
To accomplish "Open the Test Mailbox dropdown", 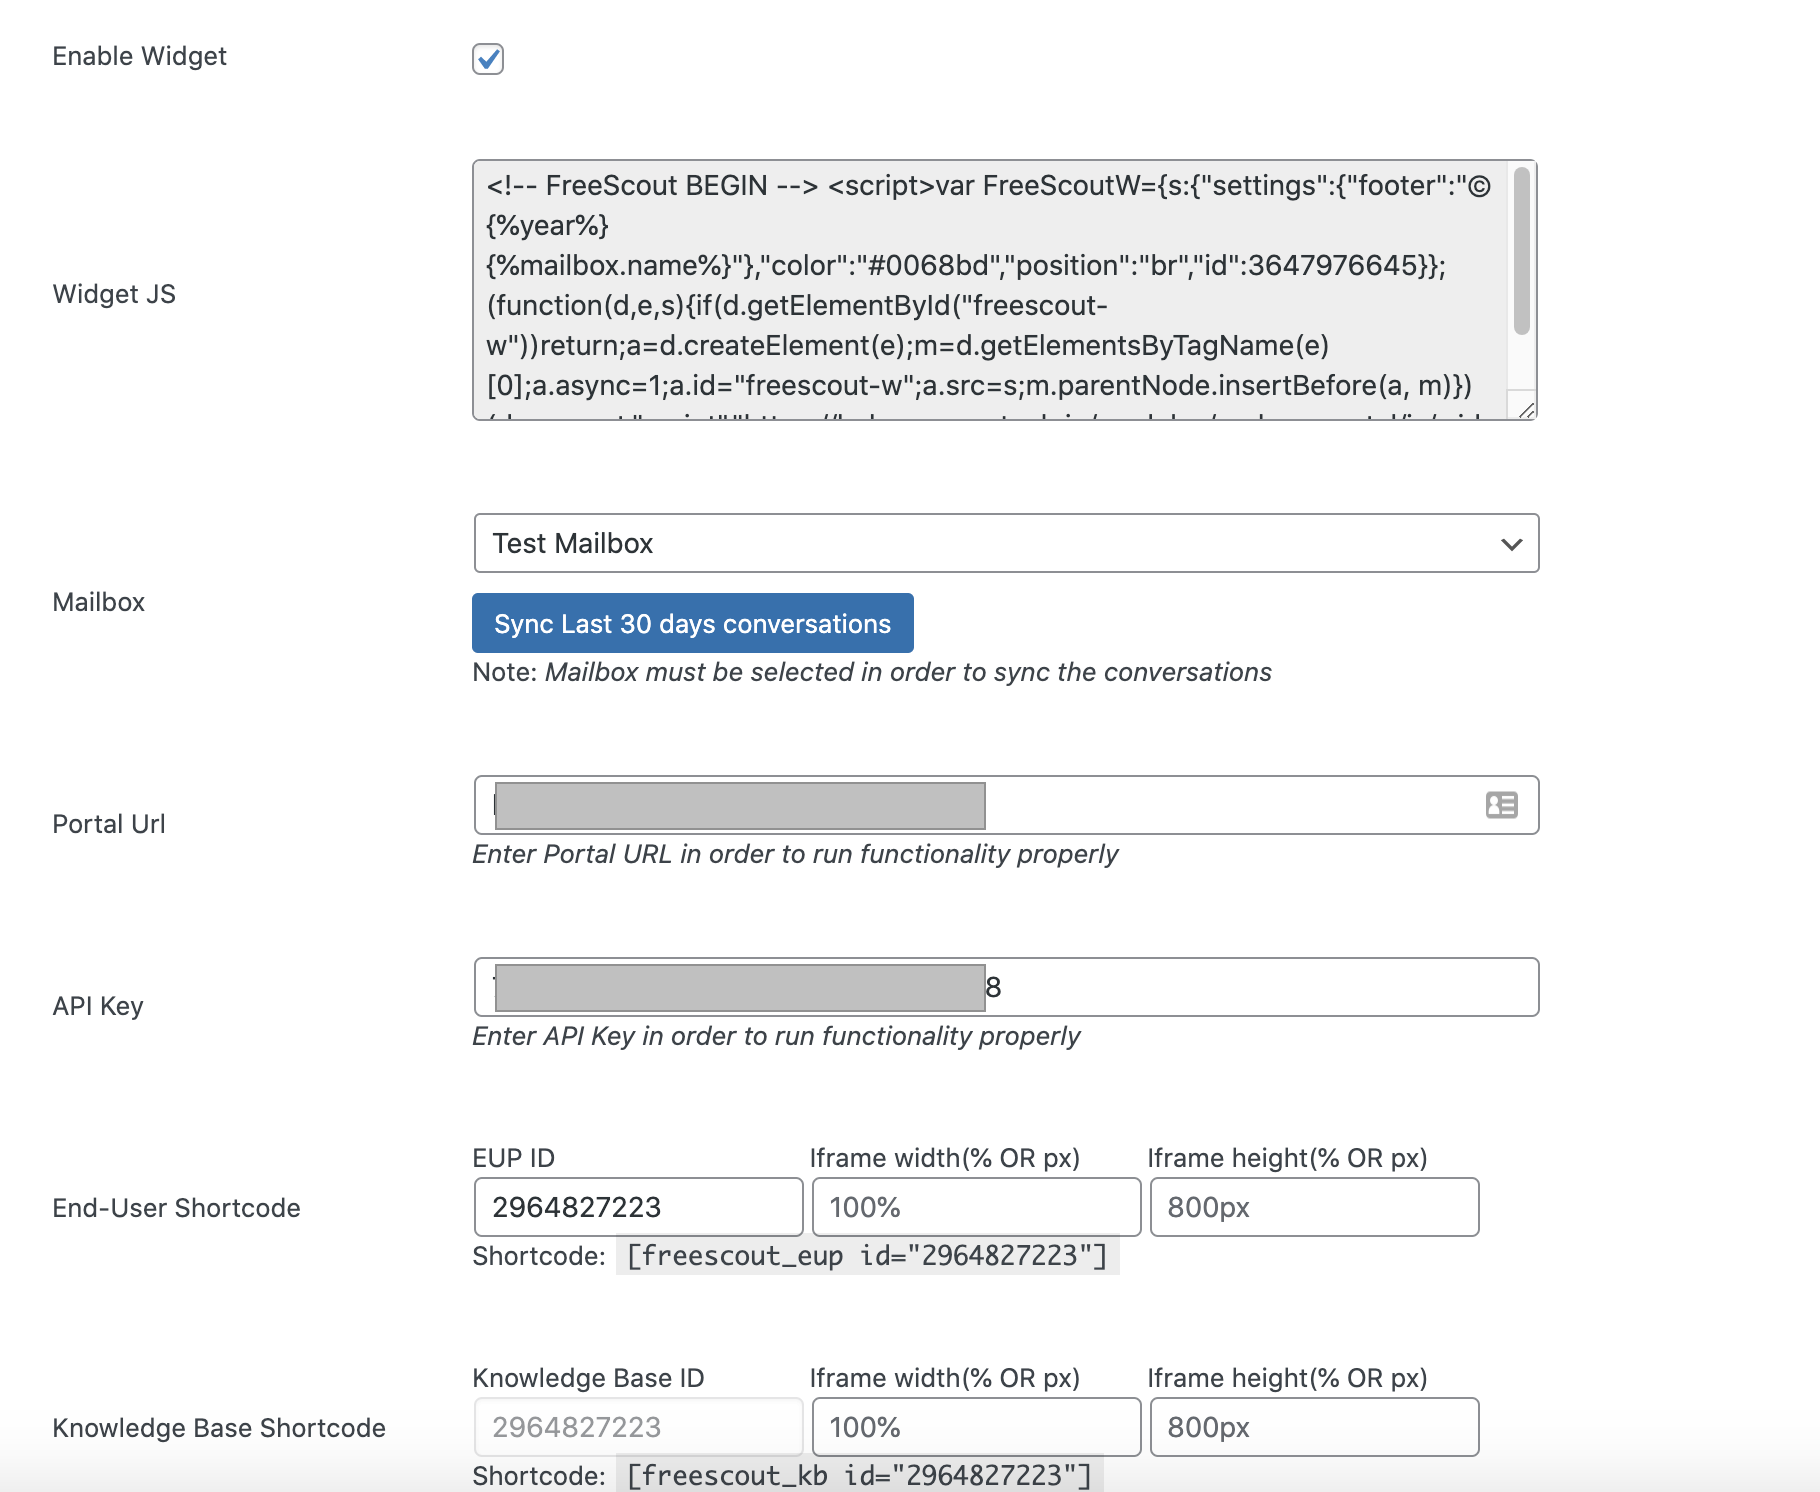I will 1006,543.
